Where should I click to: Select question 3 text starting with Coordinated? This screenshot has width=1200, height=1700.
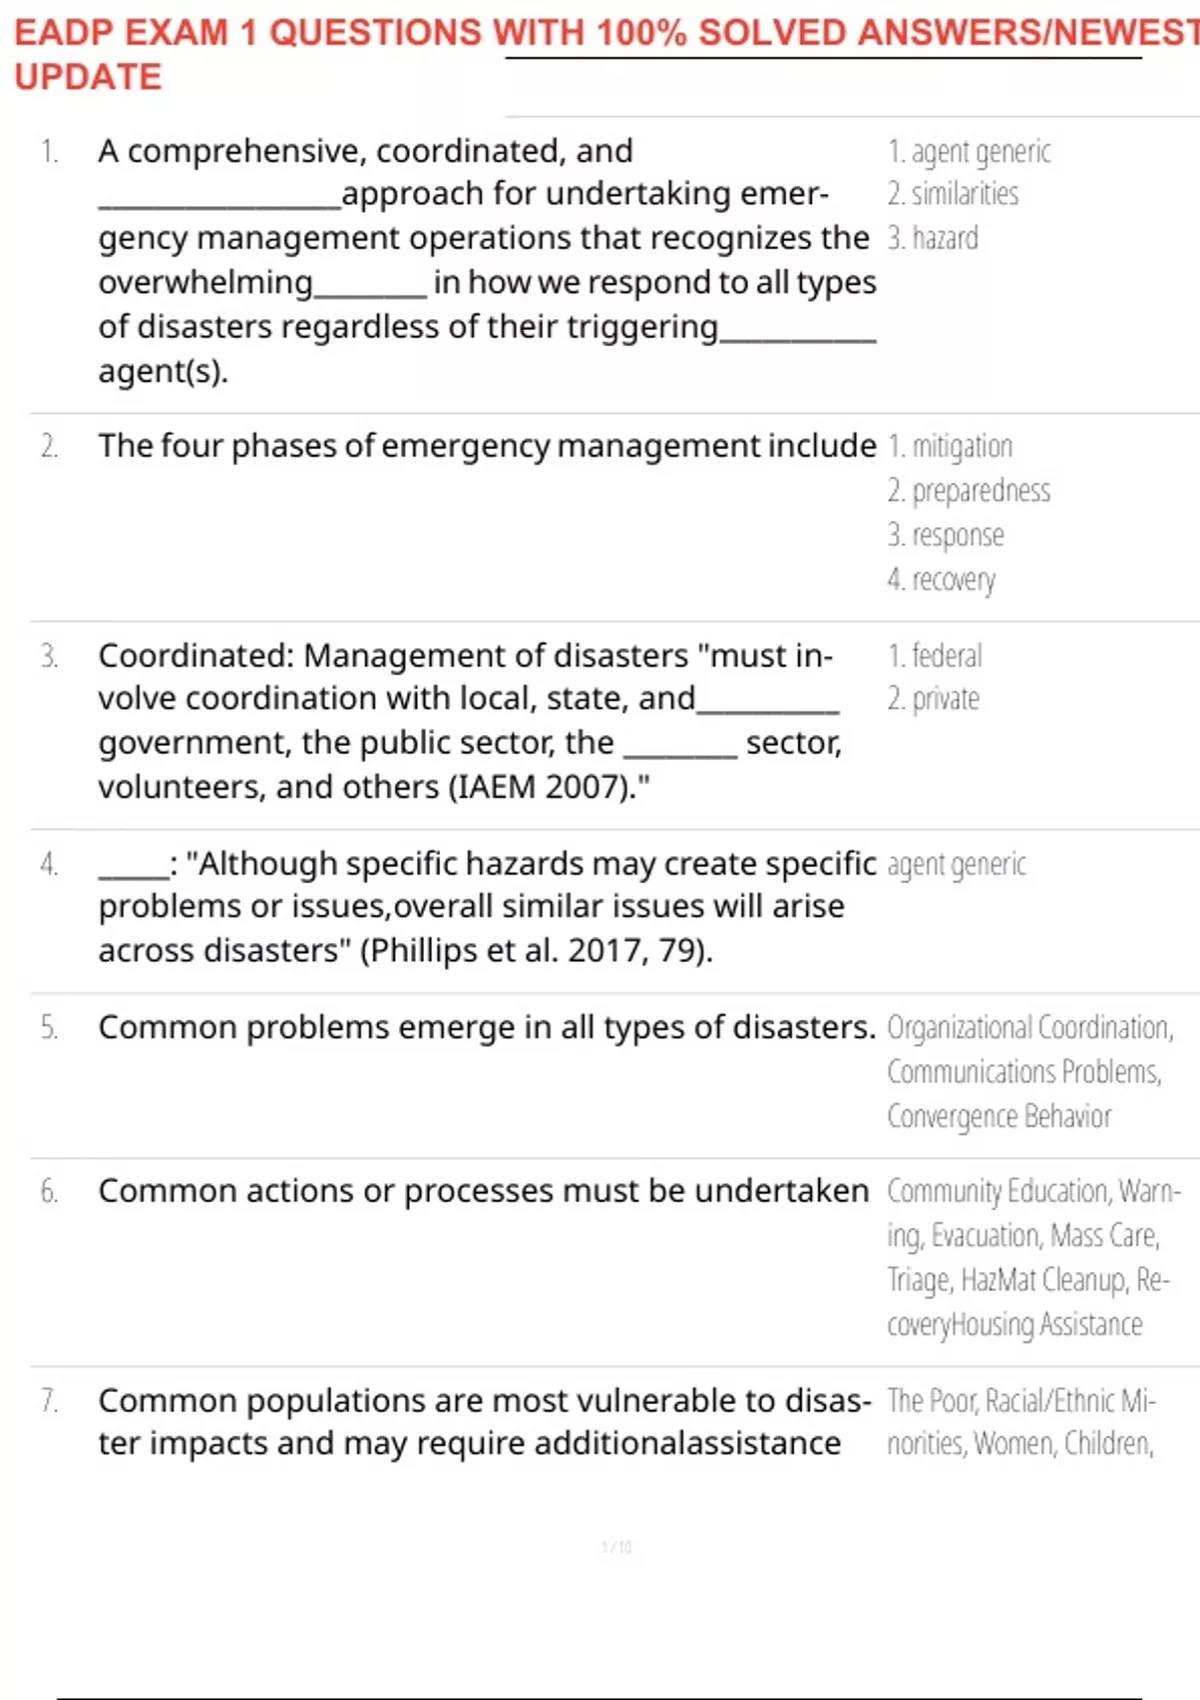click(470, 721)
